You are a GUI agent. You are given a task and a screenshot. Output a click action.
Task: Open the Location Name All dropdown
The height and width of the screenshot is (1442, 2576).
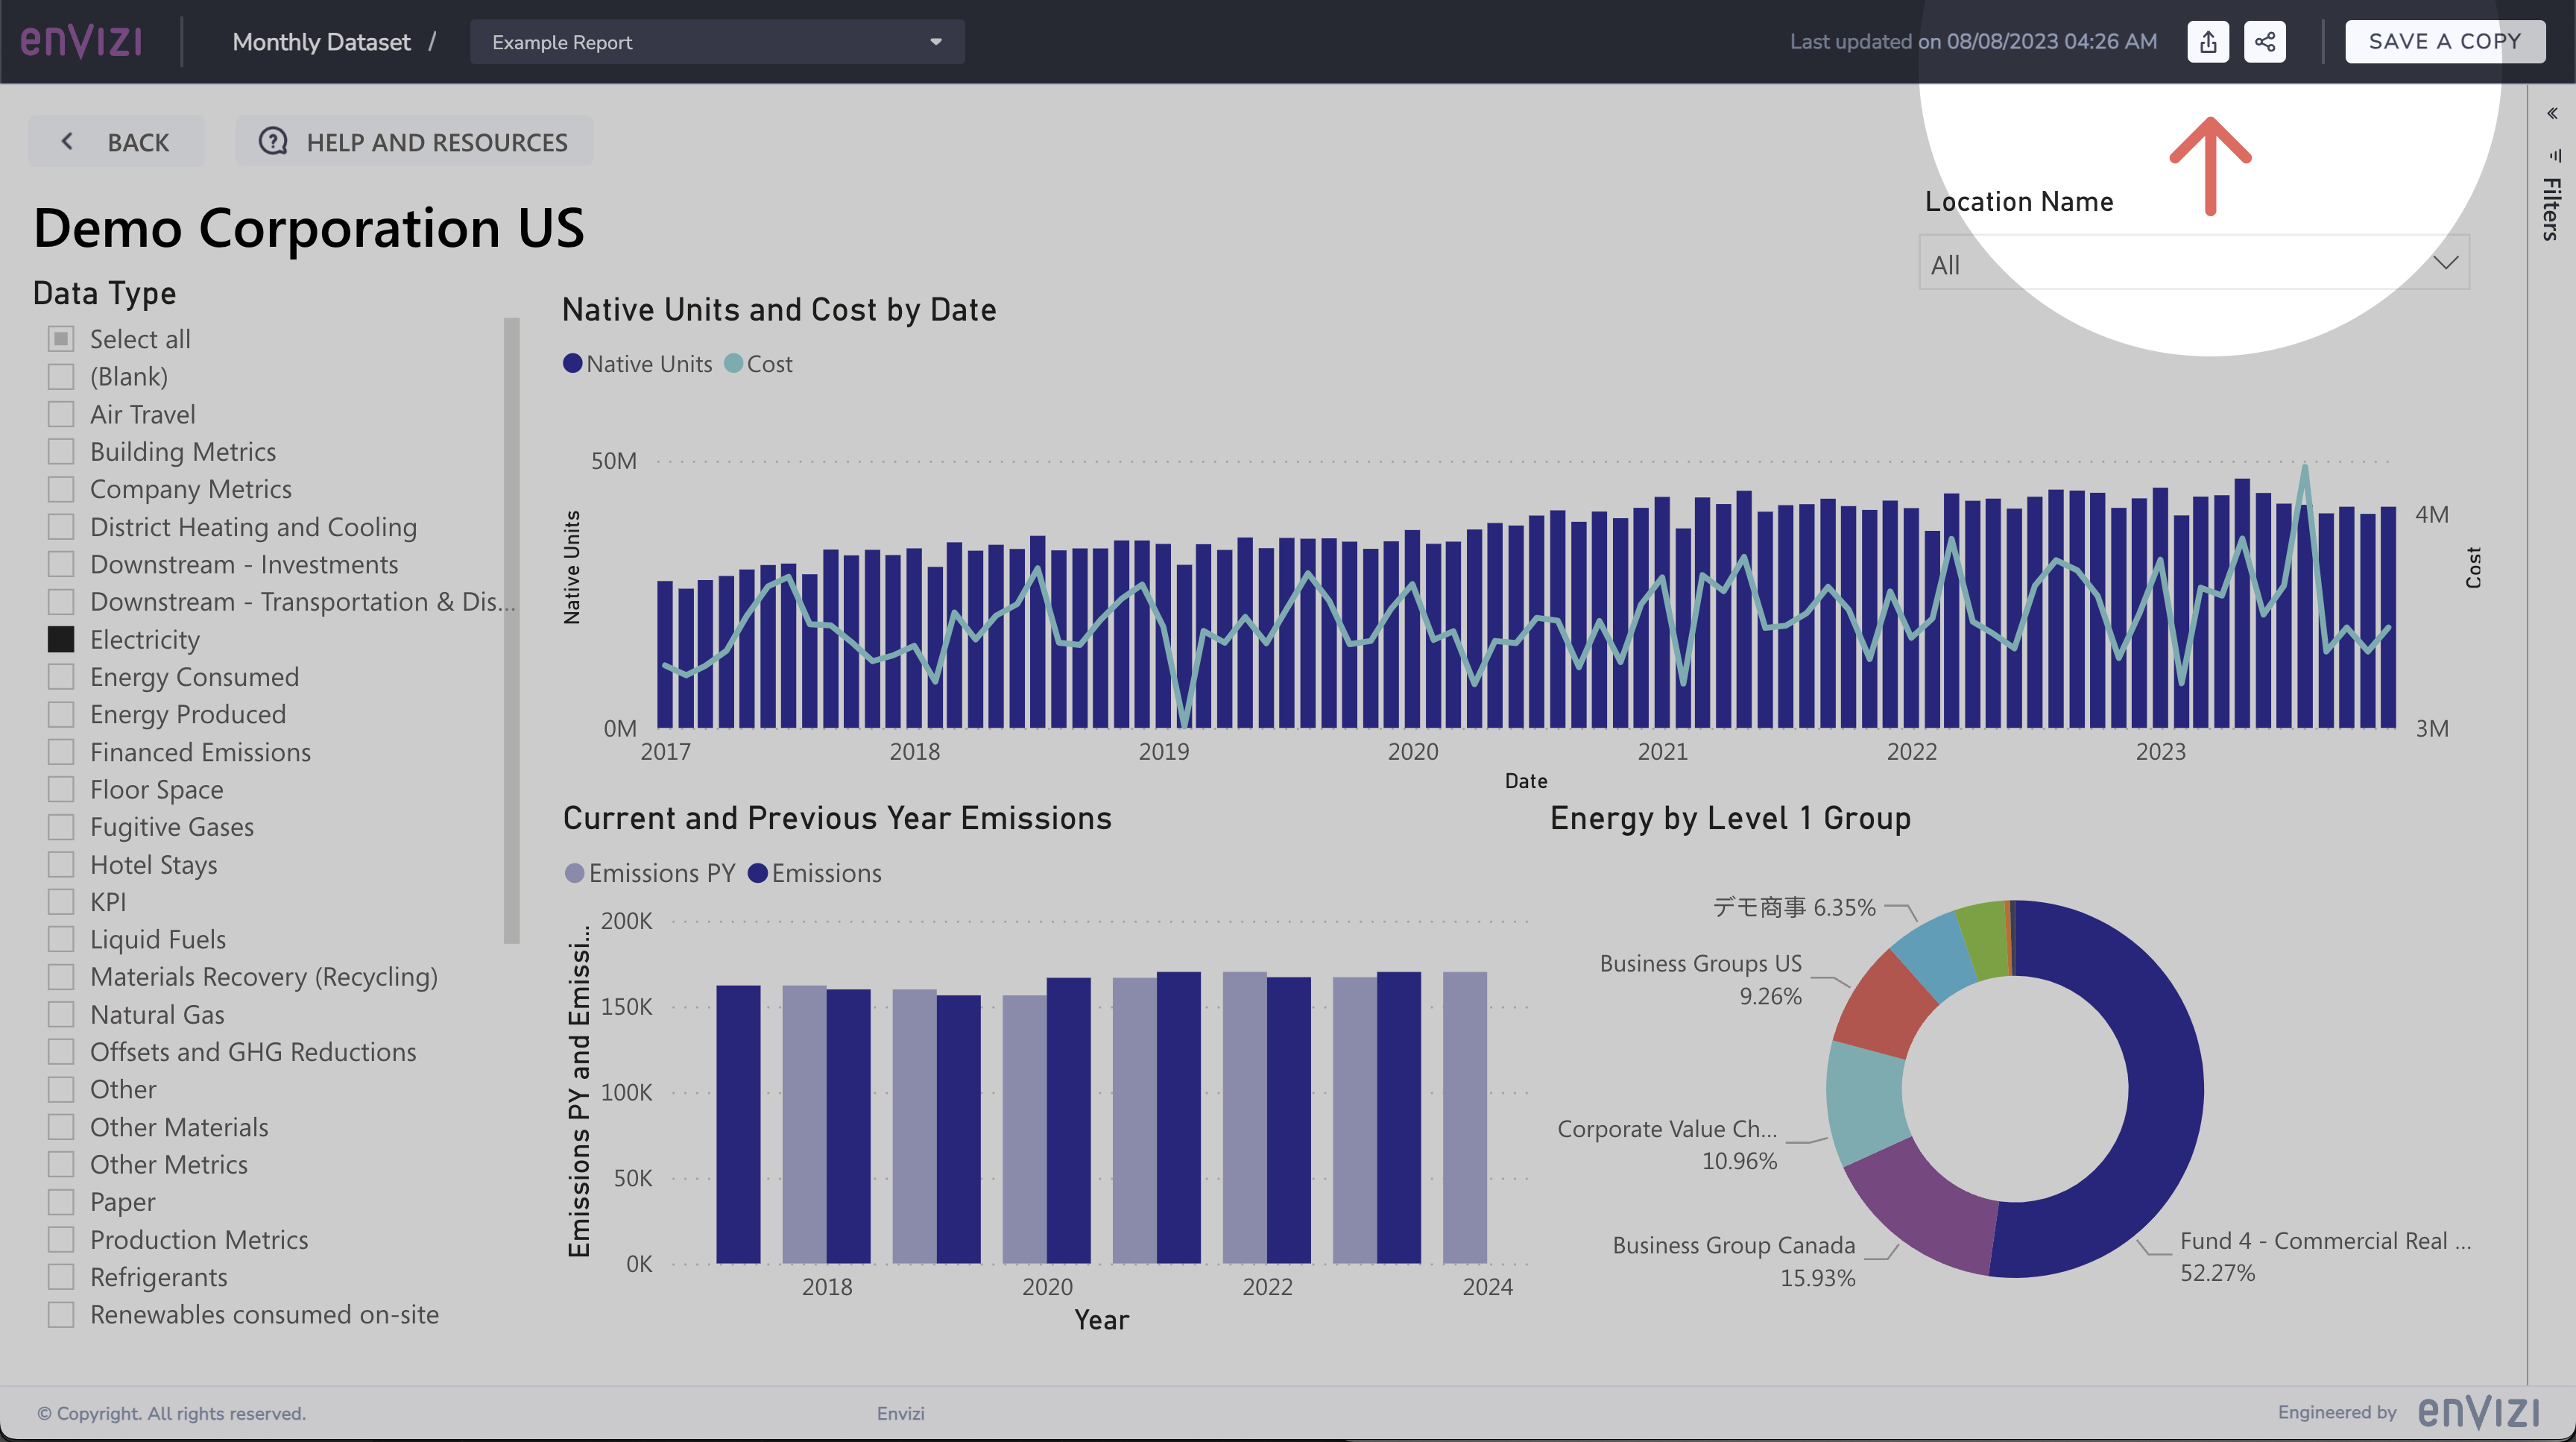click(x=2194, y=263)
